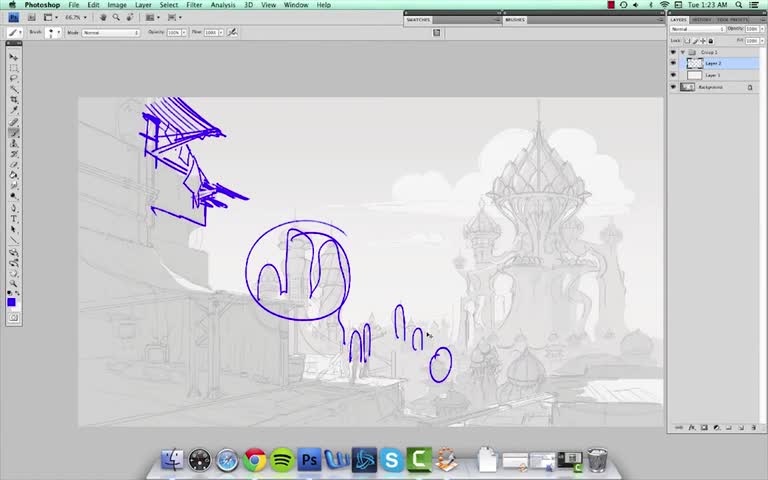This screenshot has height=480, width=768.
Task: Open Google Chrome from the Dock
Action: pyautogui.click(x=255, y=460)
